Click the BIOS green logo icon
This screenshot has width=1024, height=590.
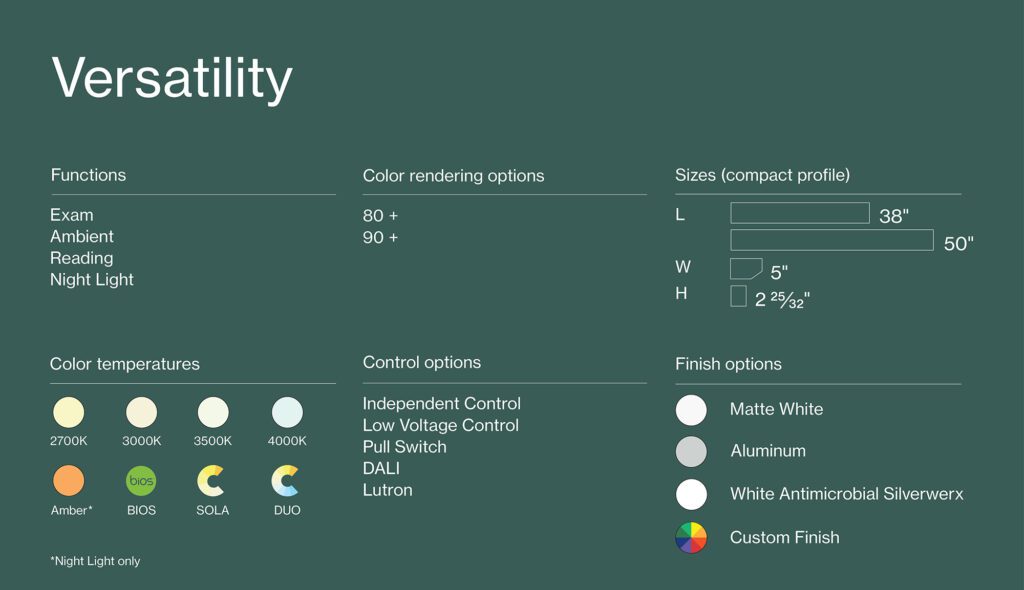click(x=141, y=481)
